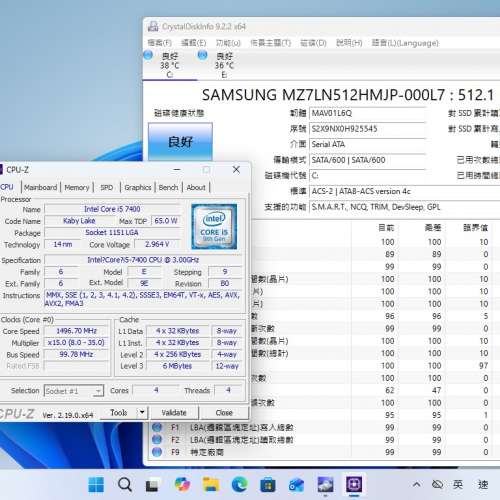500x500 pixels.
Task: Open the 語言(L)(Language) menu
Action: (405, 43)
